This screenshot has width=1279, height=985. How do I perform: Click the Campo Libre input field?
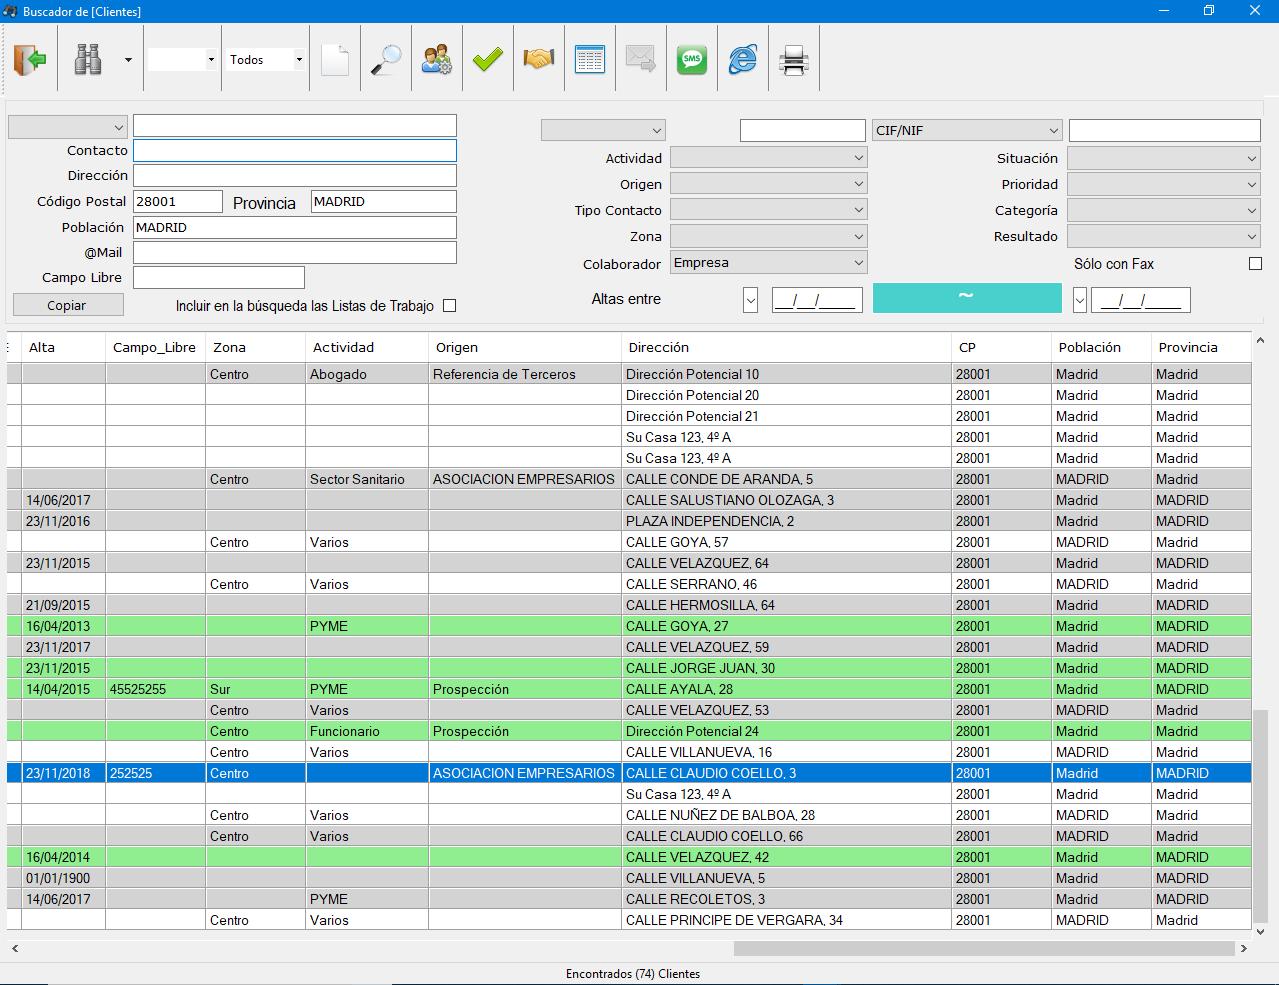(219, 277)
